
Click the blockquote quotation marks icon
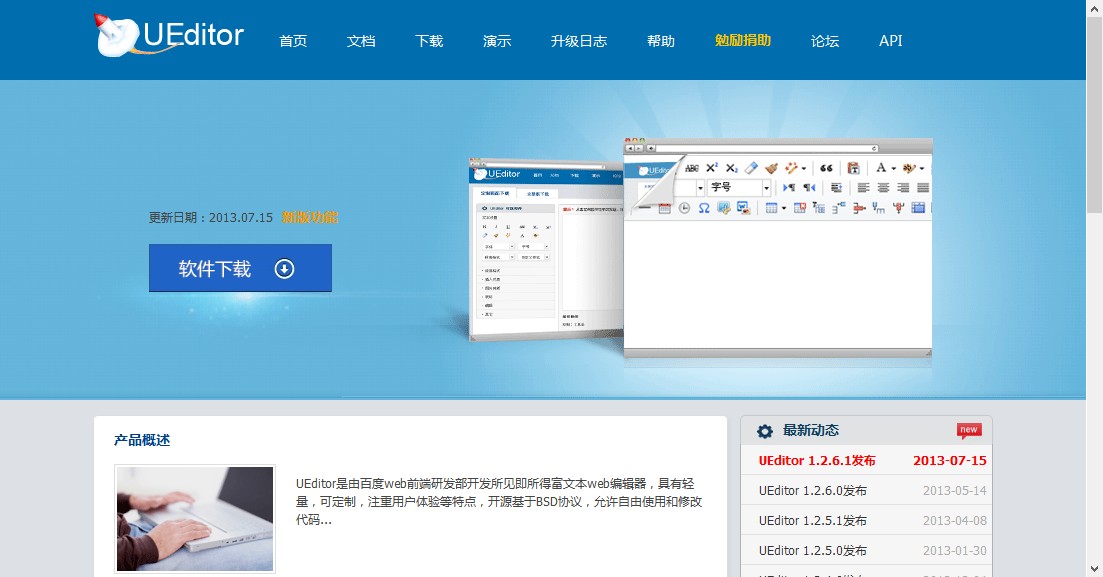tap(827, 168)
